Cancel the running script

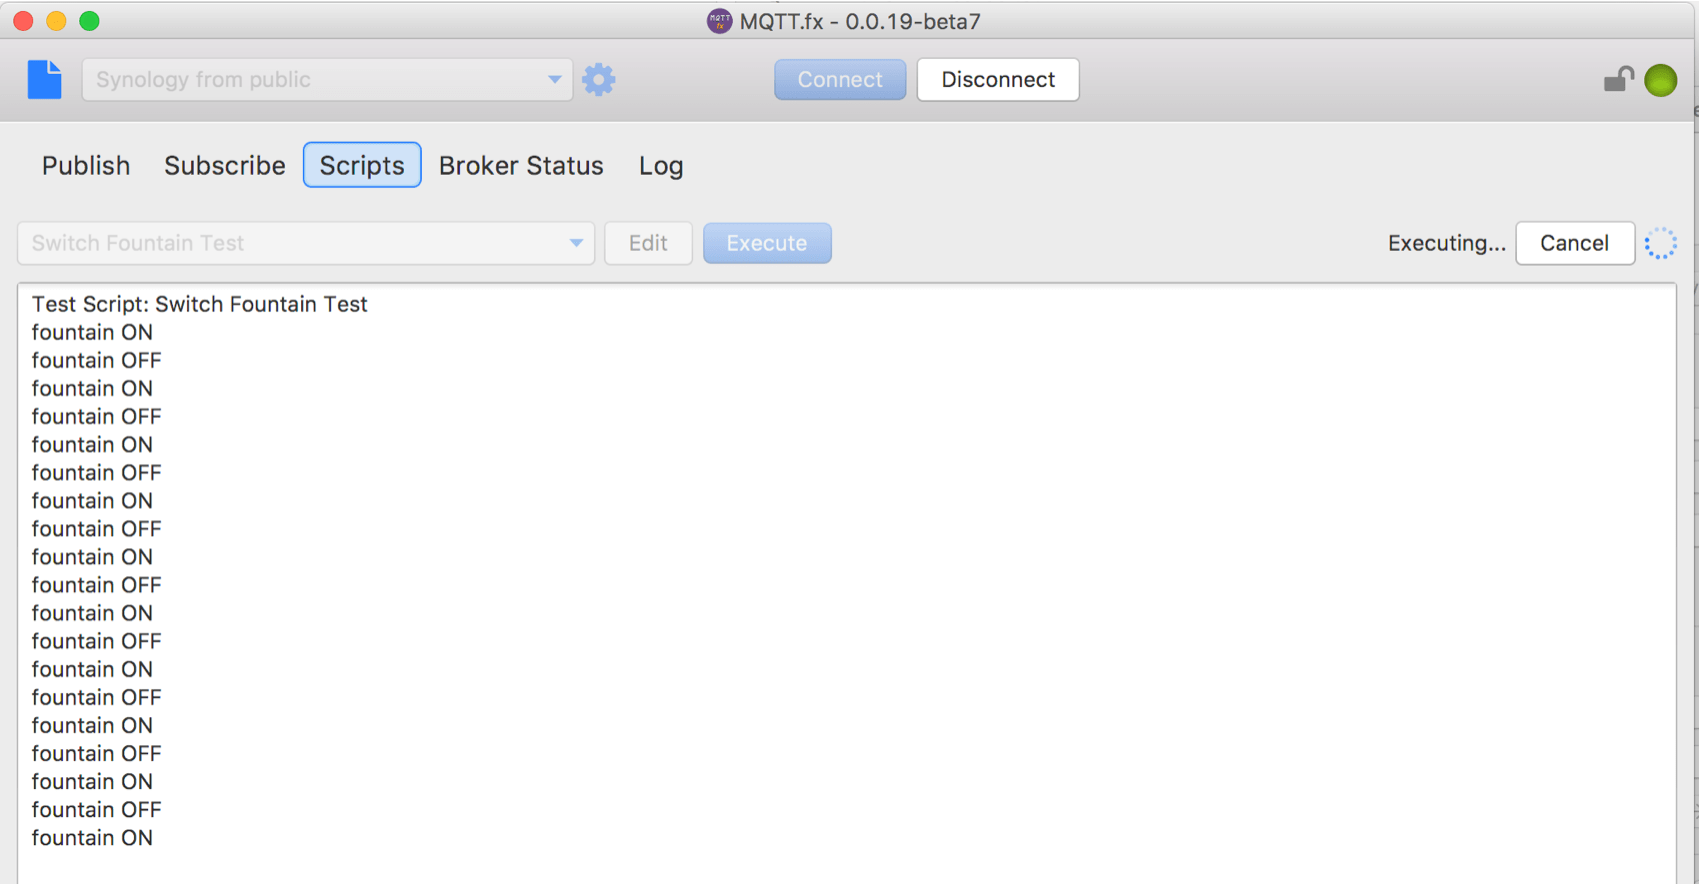[1574, 243]
